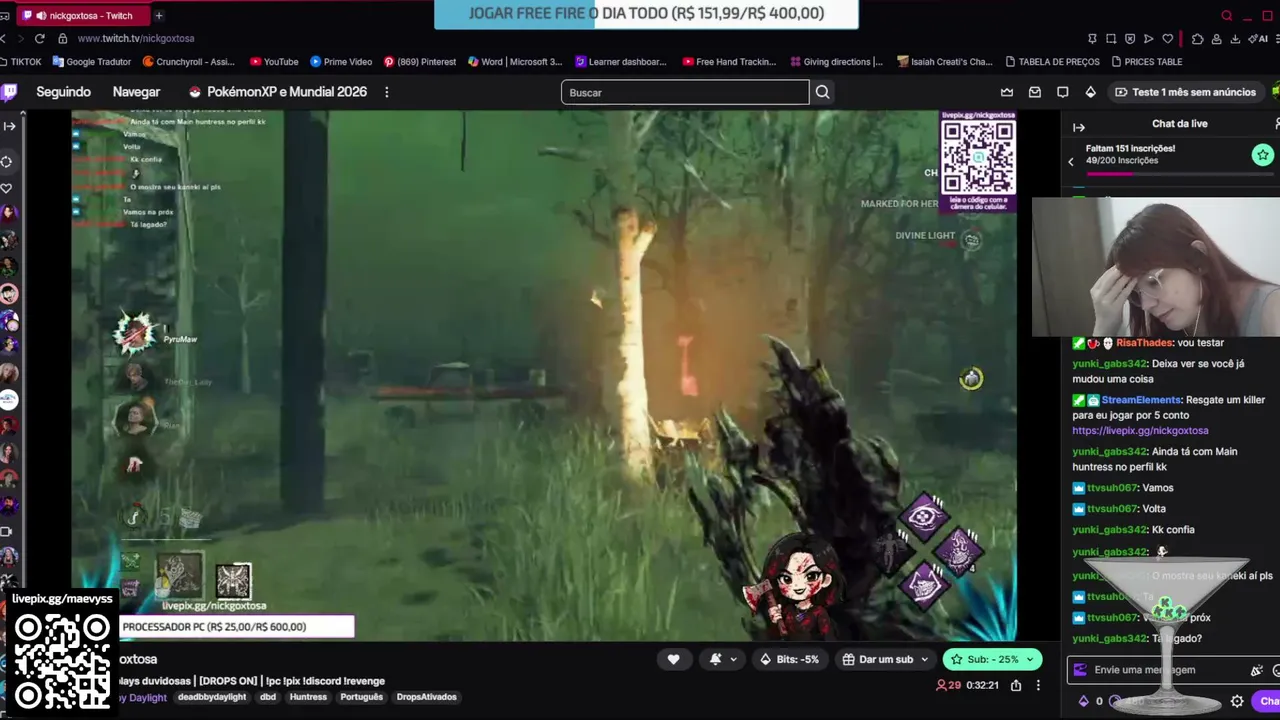Click the search magnifier button
Viewport: 1280px width, 720px height.
point(822,92)
